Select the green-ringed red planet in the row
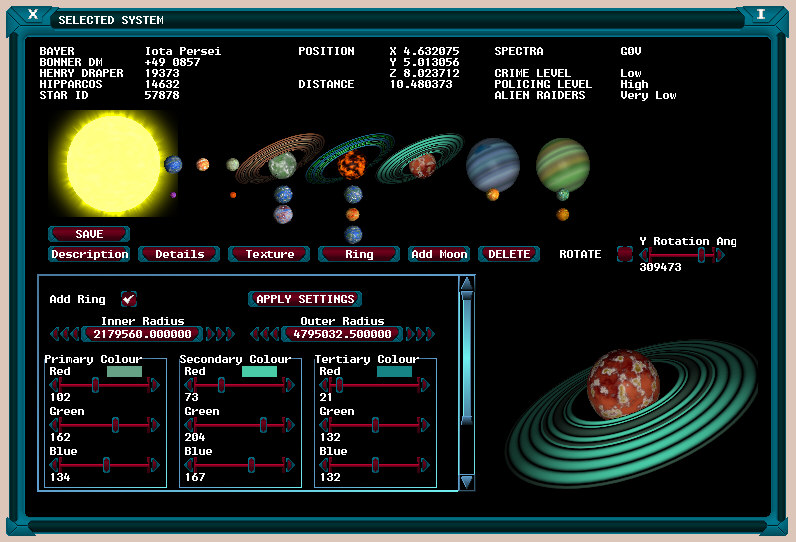Image resolution: width=796 pixels, height=542 pixels. coord(423,164)
